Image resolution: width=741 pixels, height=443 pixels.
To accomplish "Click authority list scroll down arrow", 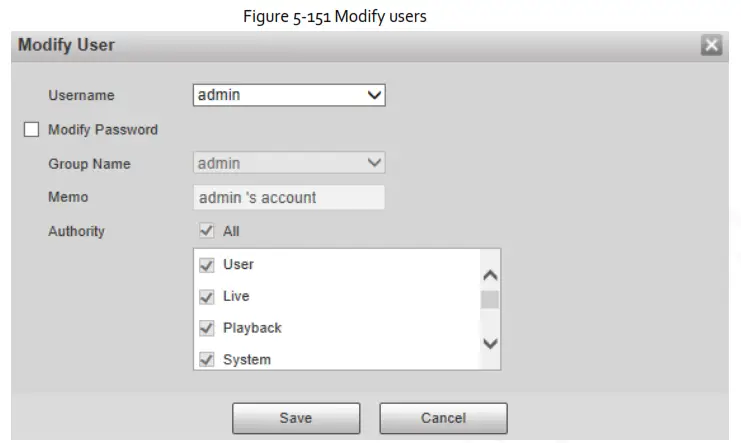I will 491,343.
